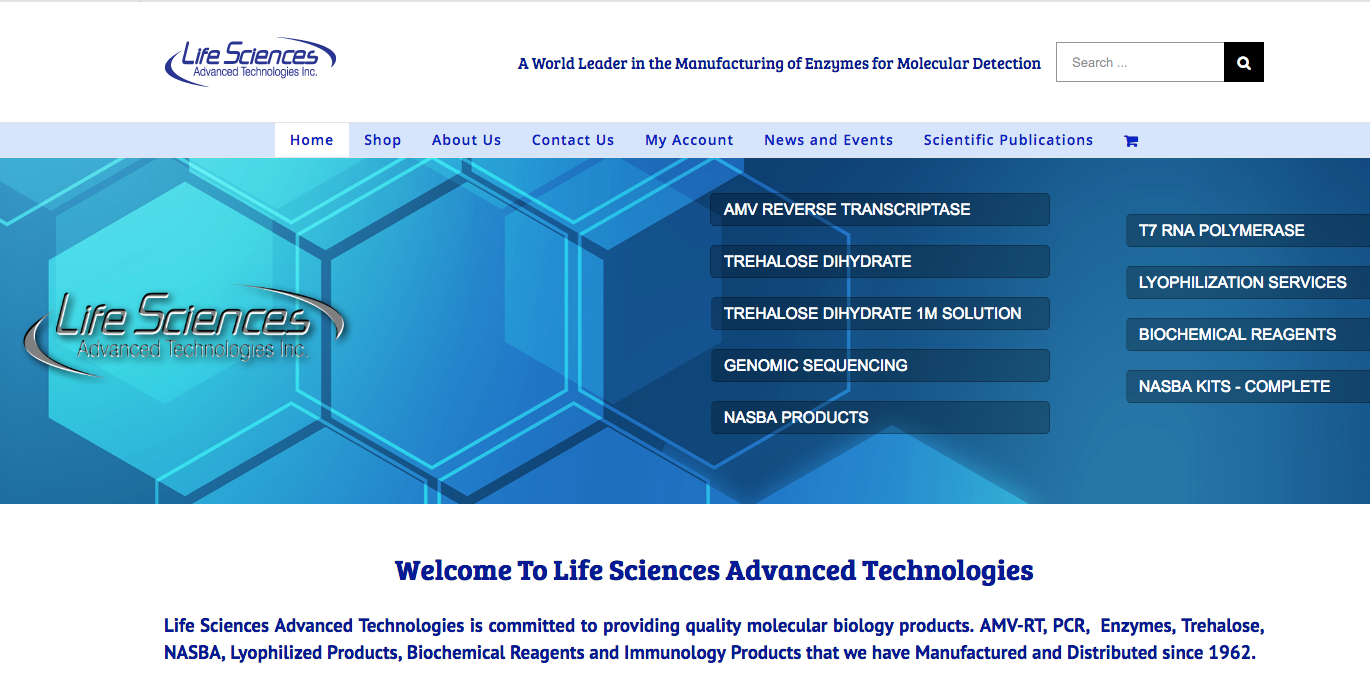Open the About Us page
Viewport: 1370px width, 698px height.
pyautogui.click(x=467, y=140)
